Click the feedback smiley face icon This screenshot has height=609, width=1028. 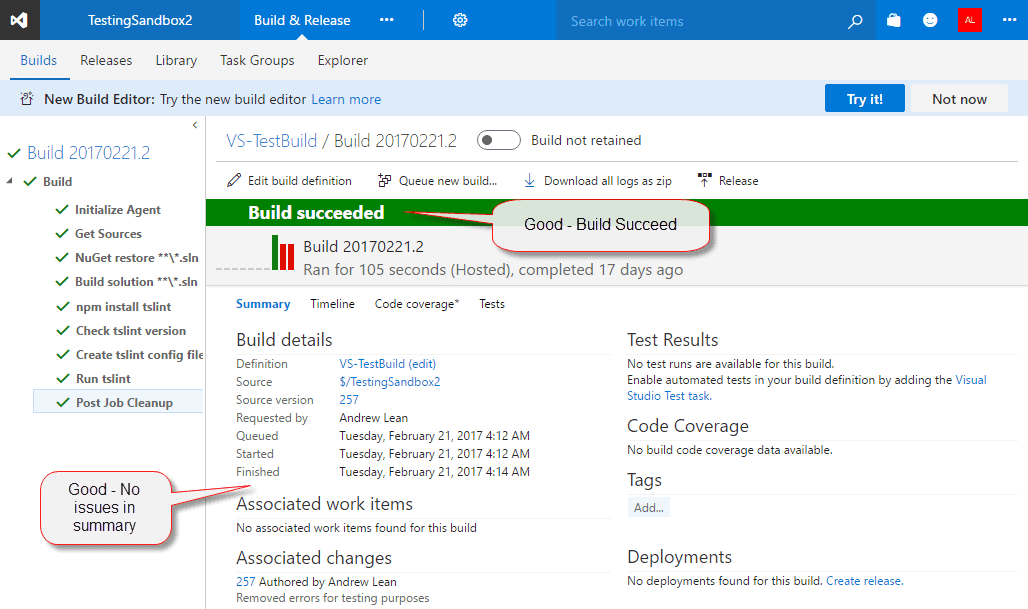click(x=930, y=20)
